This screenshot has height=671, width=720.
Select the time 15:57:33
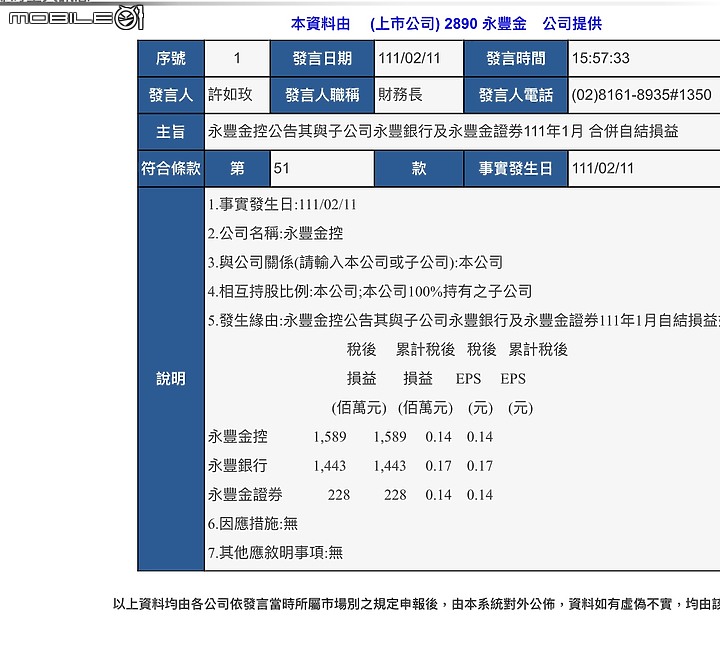tap(600, 58)
